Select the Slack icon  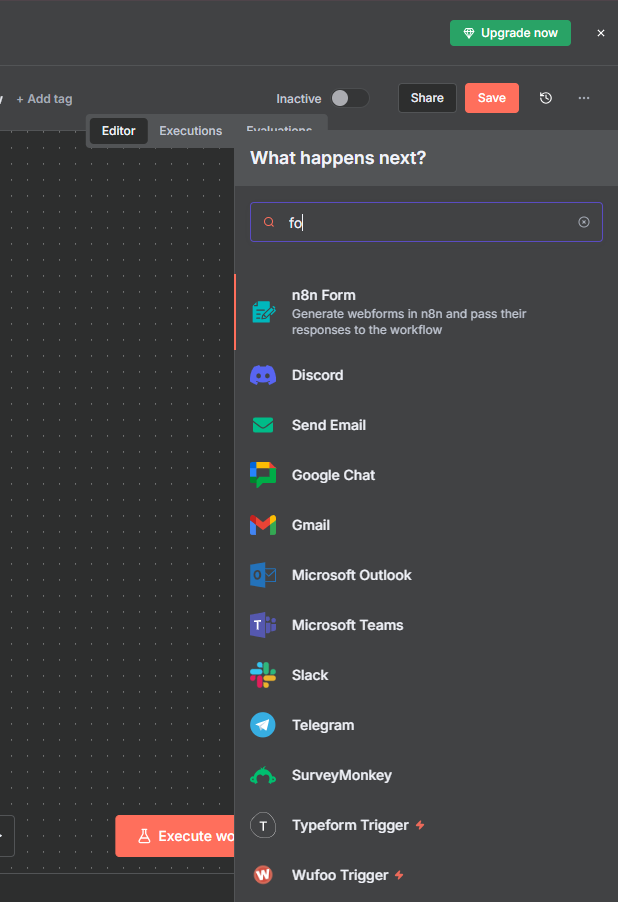coord(263,675)
